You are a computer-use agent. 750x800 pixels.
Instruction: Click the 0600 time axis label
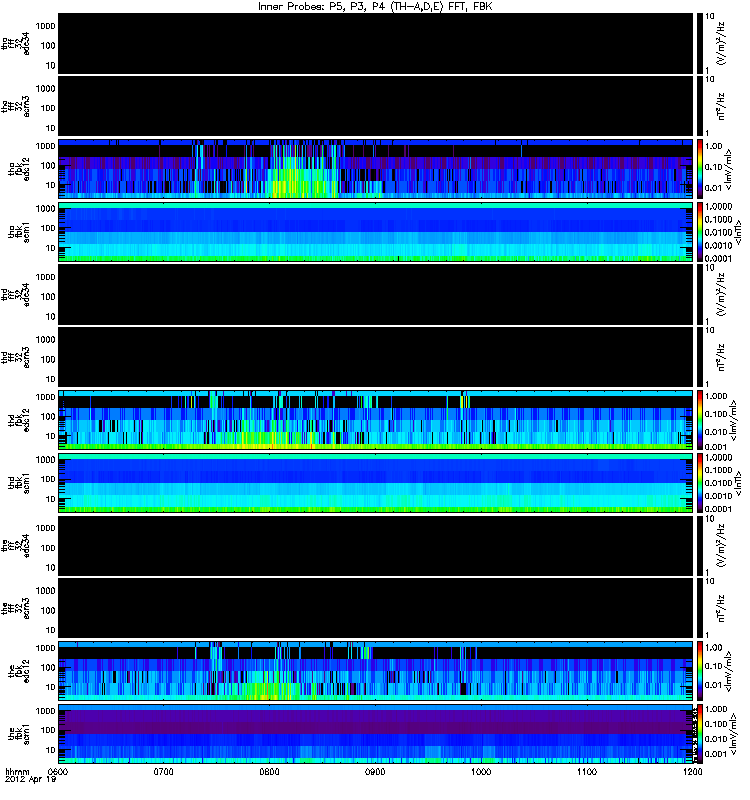[x=58, y=771]
